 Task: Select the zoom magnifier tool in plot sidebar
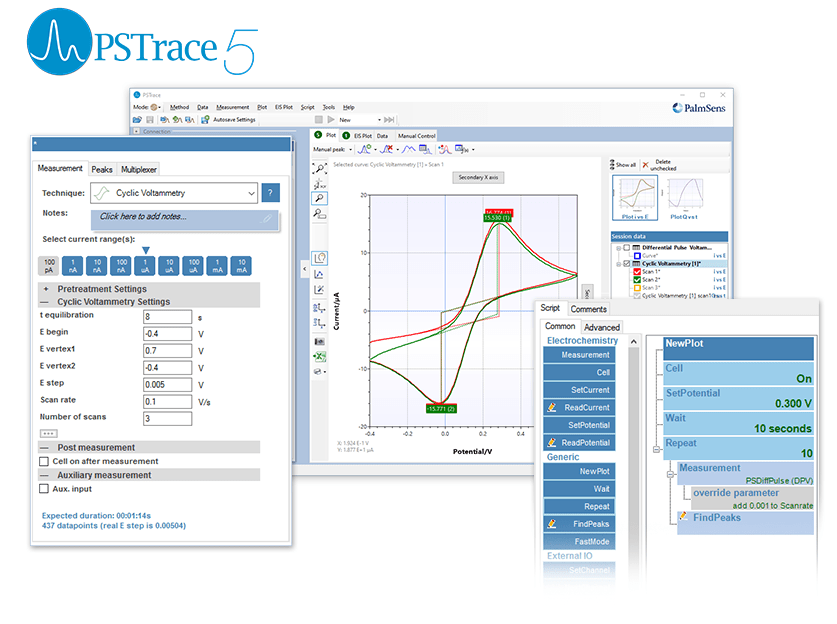tap(319, 199)
